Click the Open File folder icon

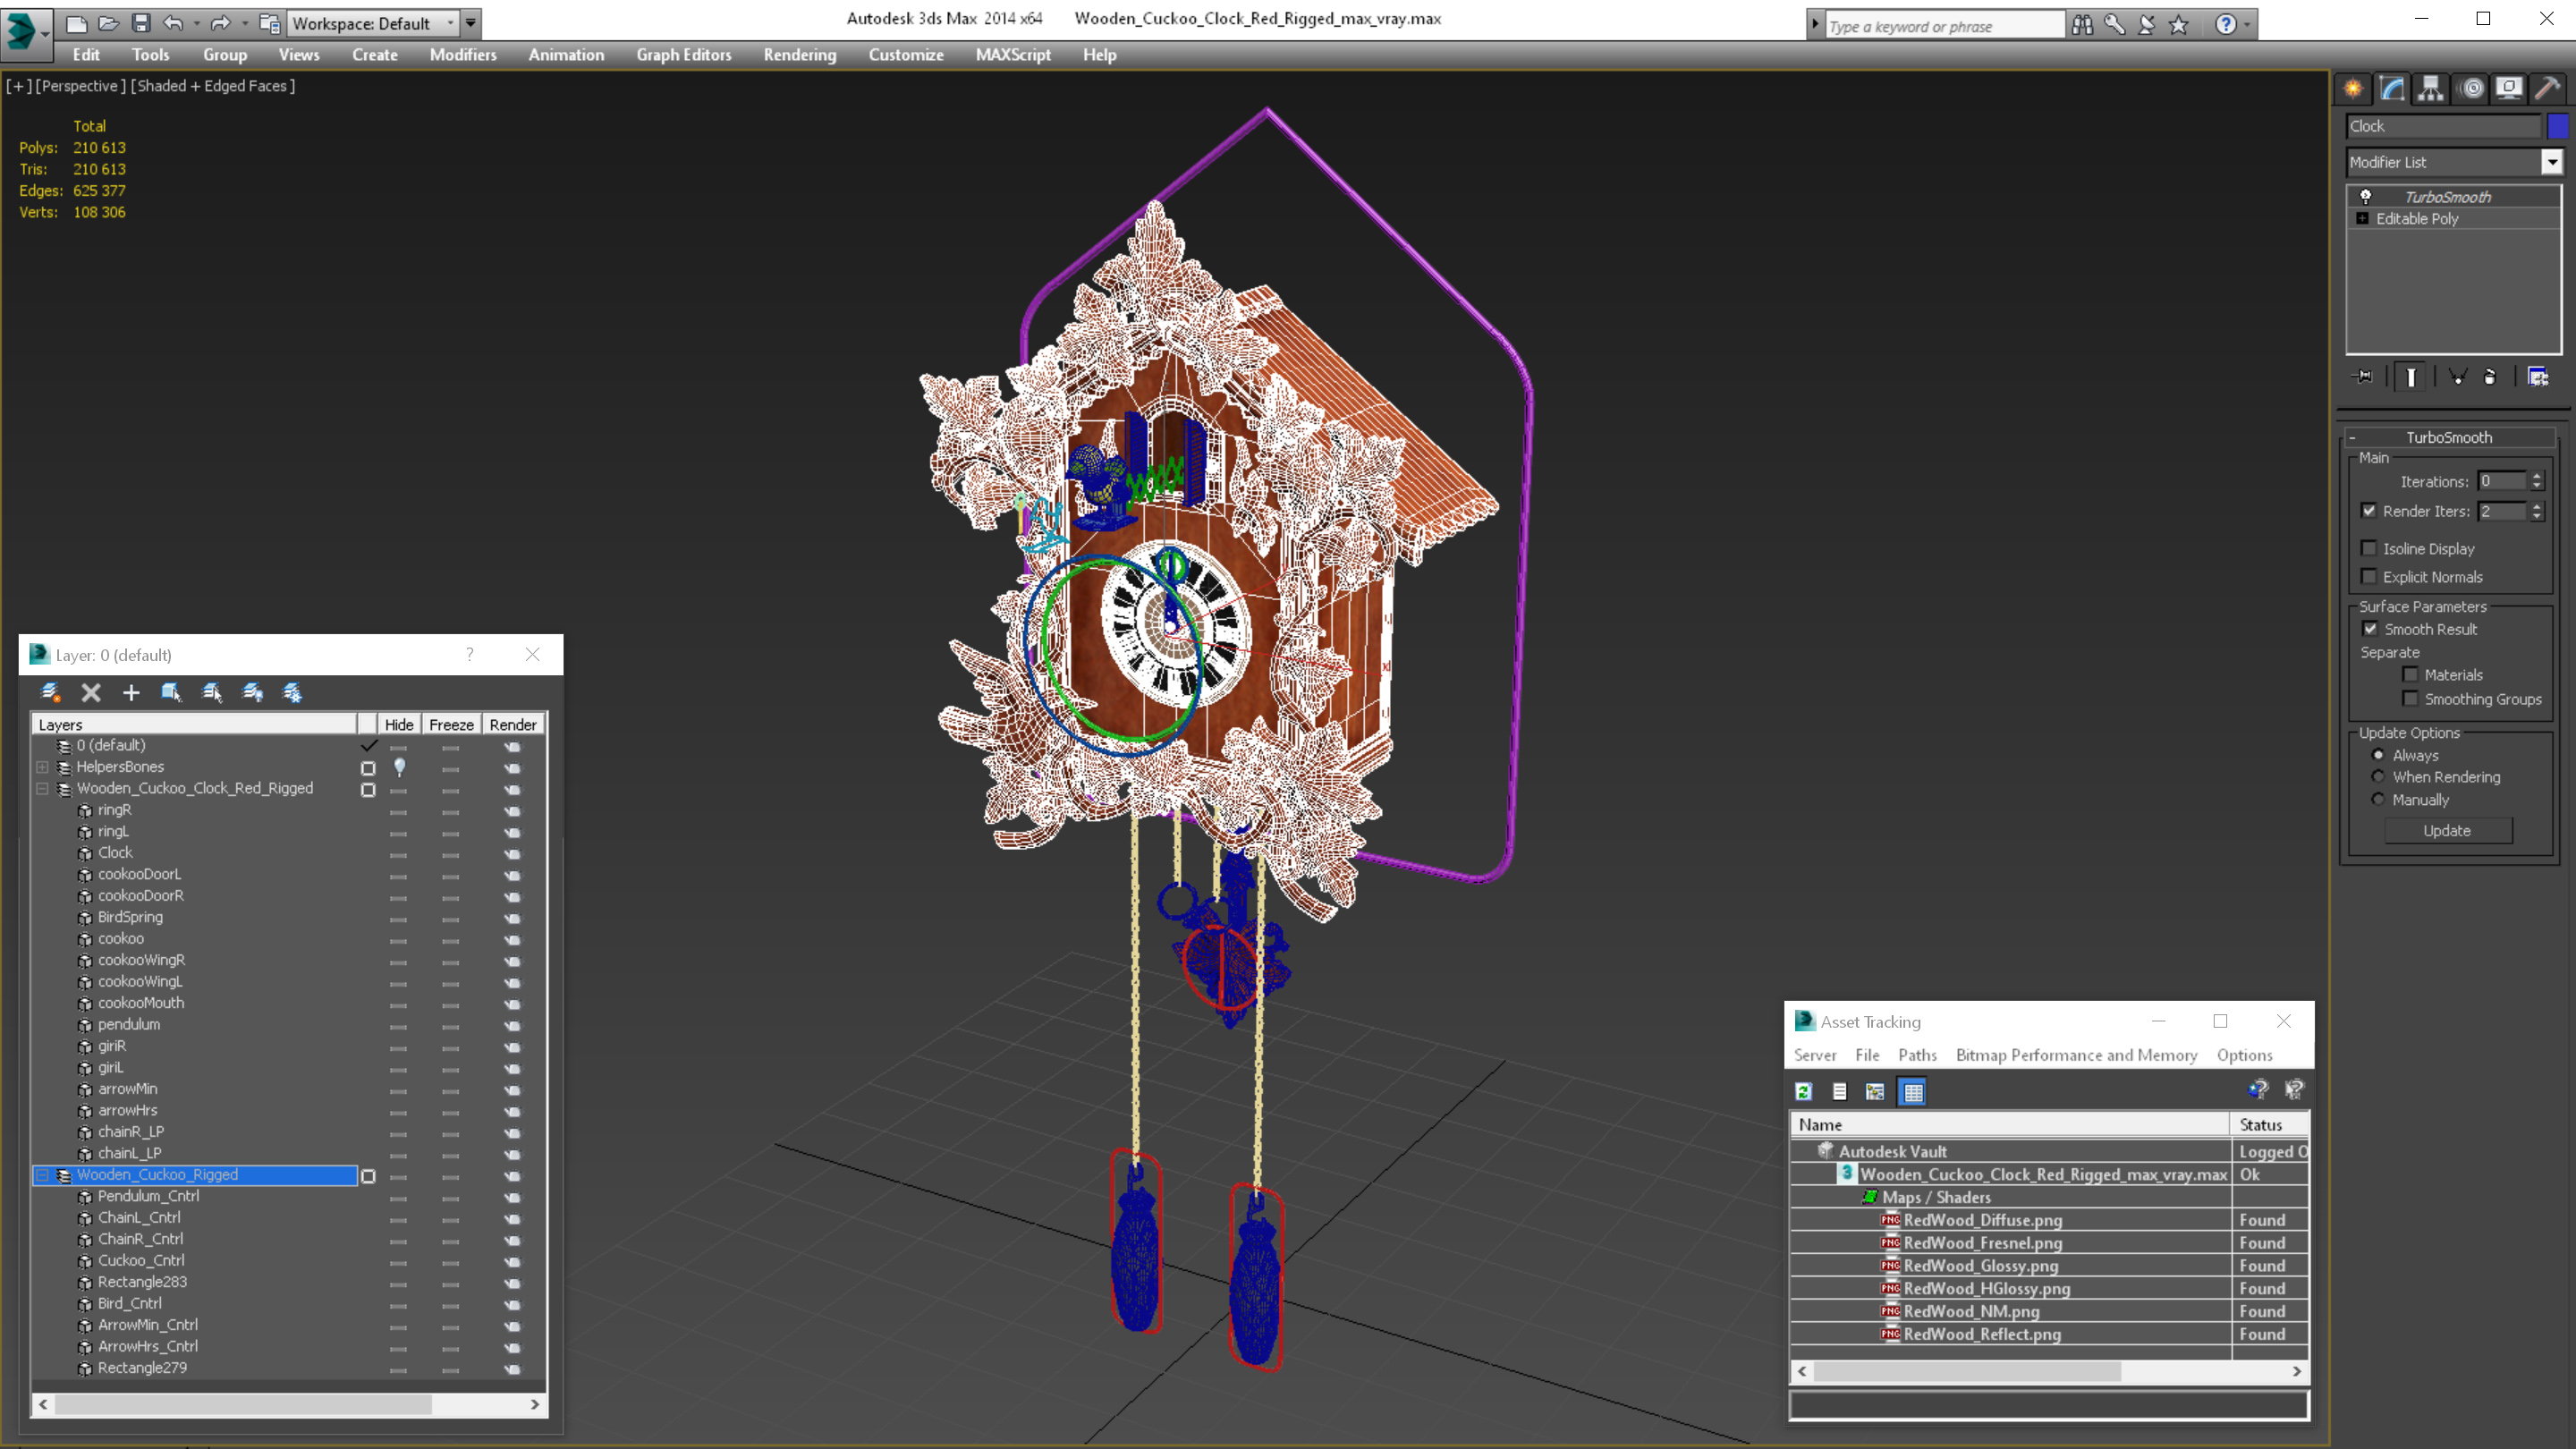point(108,22)
